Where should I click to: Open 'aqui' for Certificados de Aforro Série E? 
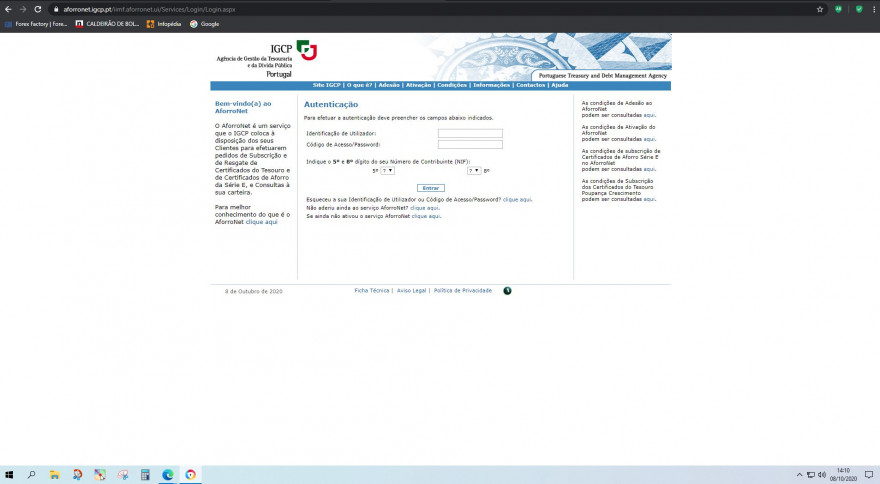(649, 169)
